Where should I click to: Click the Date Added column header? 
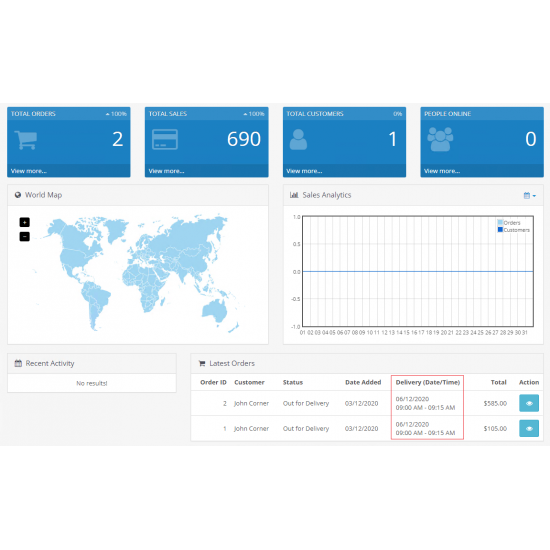coord(363,382)
